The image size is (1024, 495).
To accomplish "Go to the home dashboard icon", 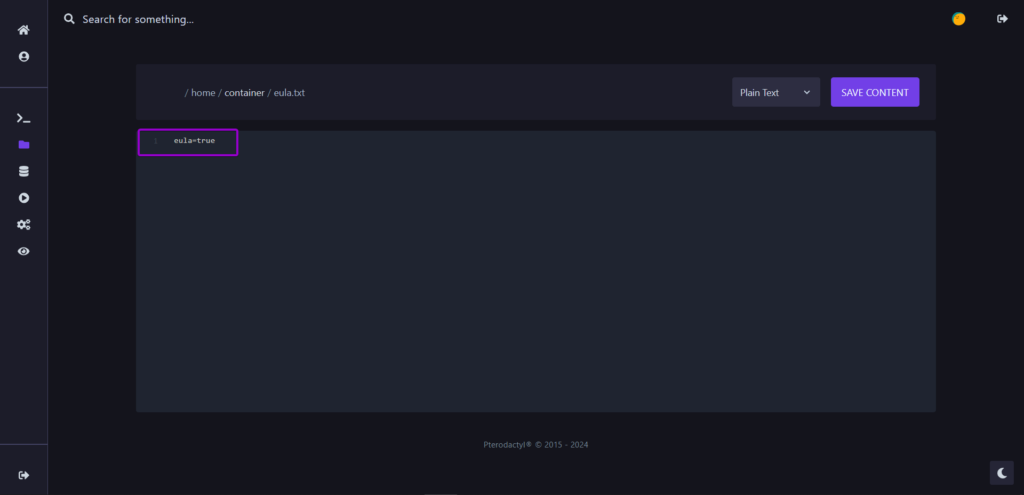I will click(24, 30).
